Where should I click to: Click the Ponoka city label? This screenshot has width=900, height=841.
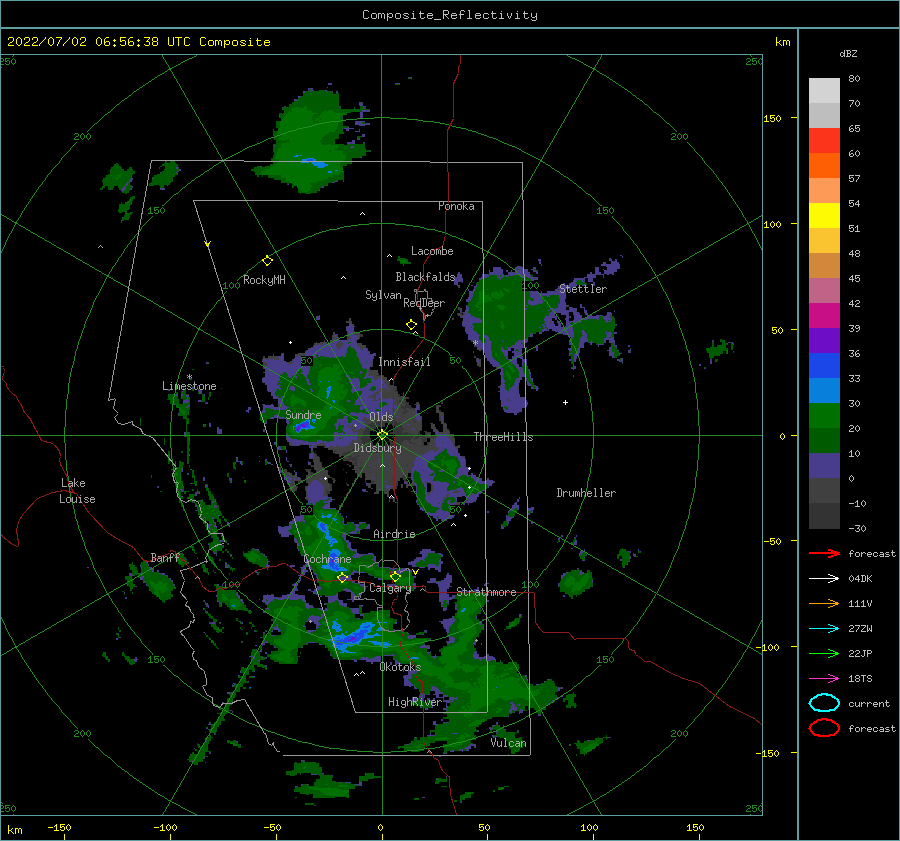click(456, 206)
